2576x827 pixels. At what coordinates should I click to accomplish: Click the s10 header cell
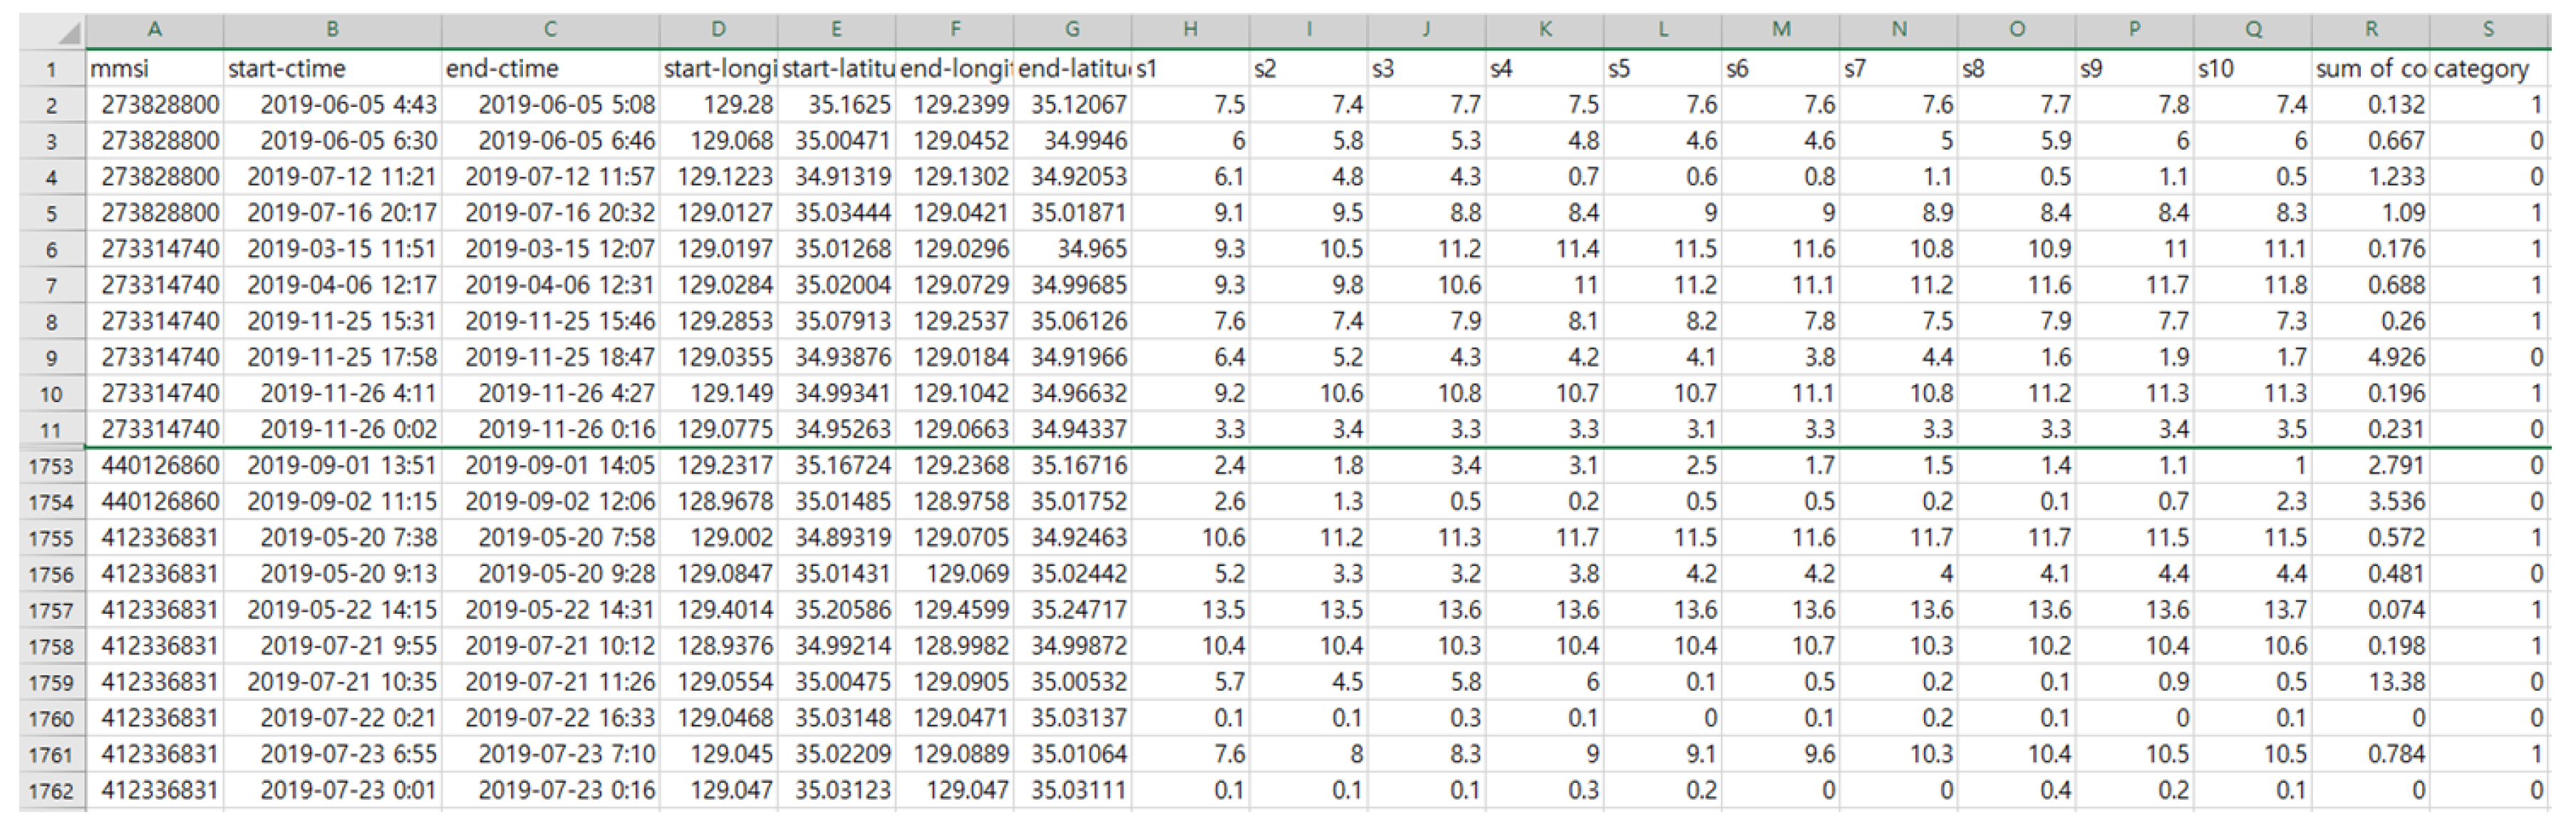2252,69
